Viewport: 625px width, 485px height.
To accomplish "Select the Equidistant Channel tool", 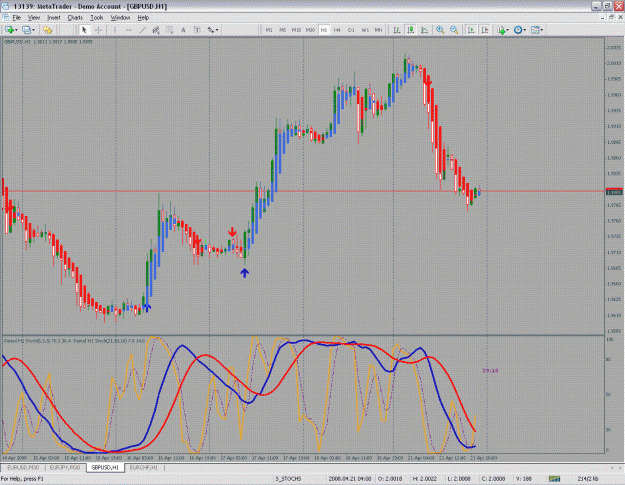I will [156, 30].
